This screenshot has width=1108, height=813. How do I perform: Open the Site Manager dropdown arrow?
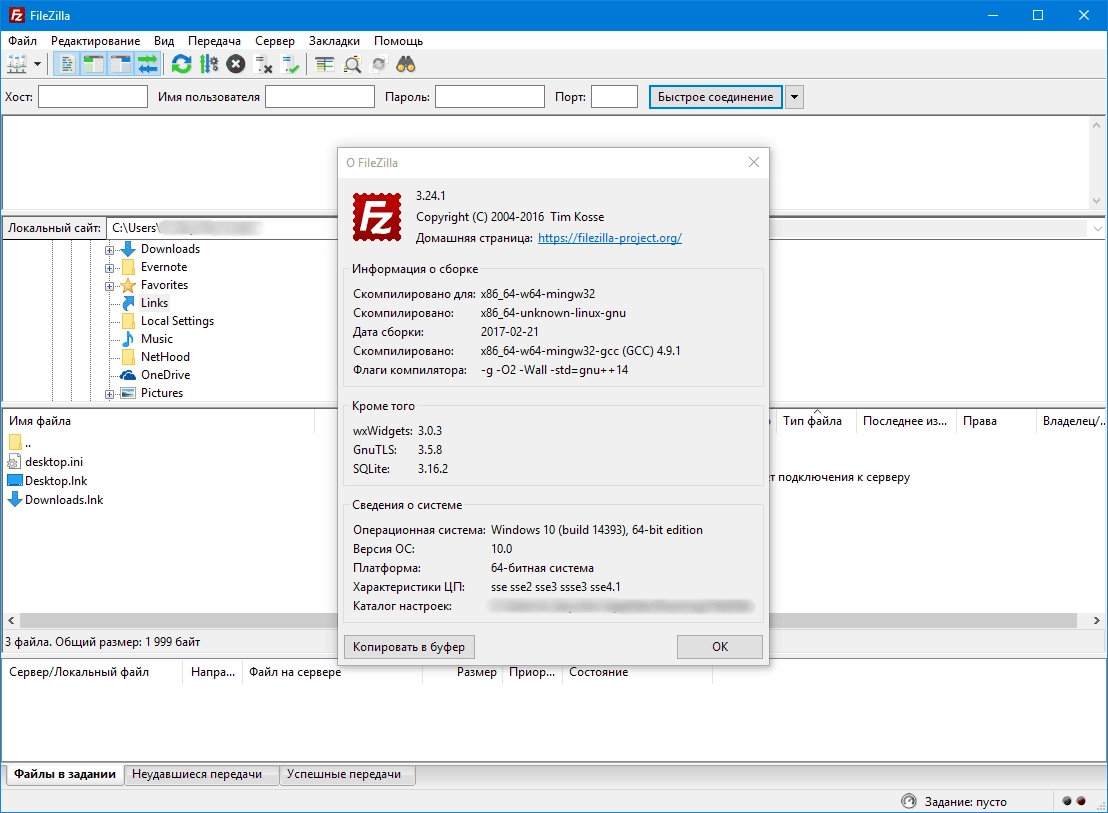pyautogui.click(x=37, y=65)
